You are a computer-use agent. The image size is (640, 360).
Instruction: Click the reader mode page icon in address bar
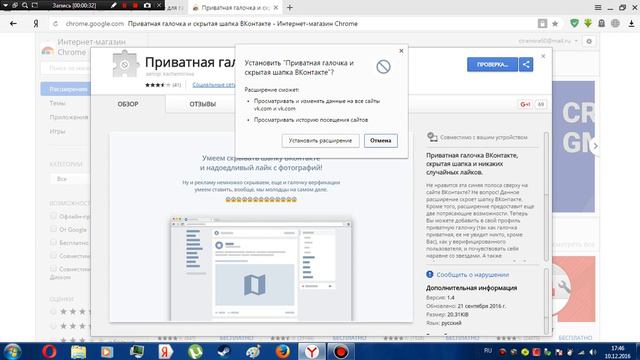pyautogui.click(x=542, y=24)
